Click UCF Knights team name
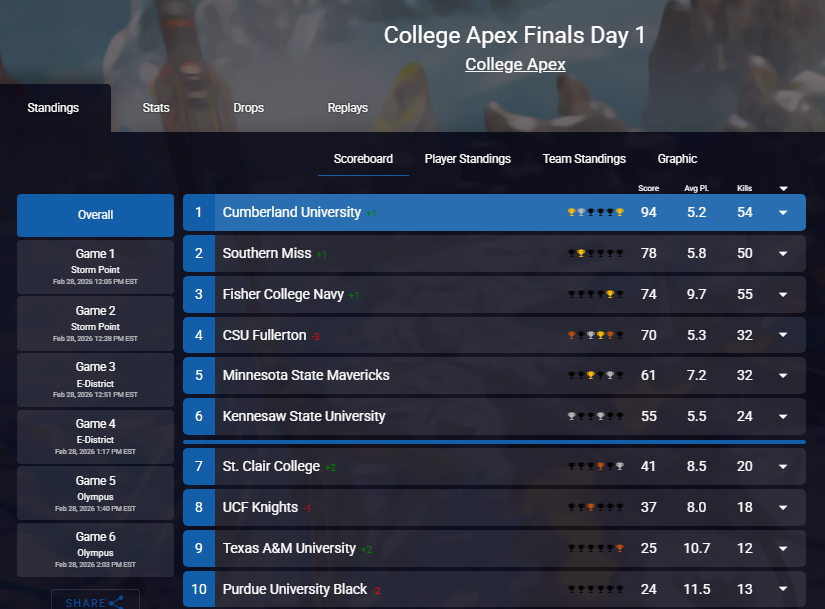This screenshot has height=609, width=825. [x=260, y=507]
